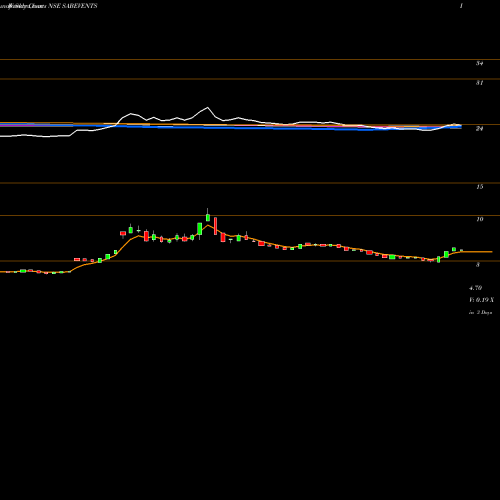Click the V: 0.19 X volume text

[481, 300]
